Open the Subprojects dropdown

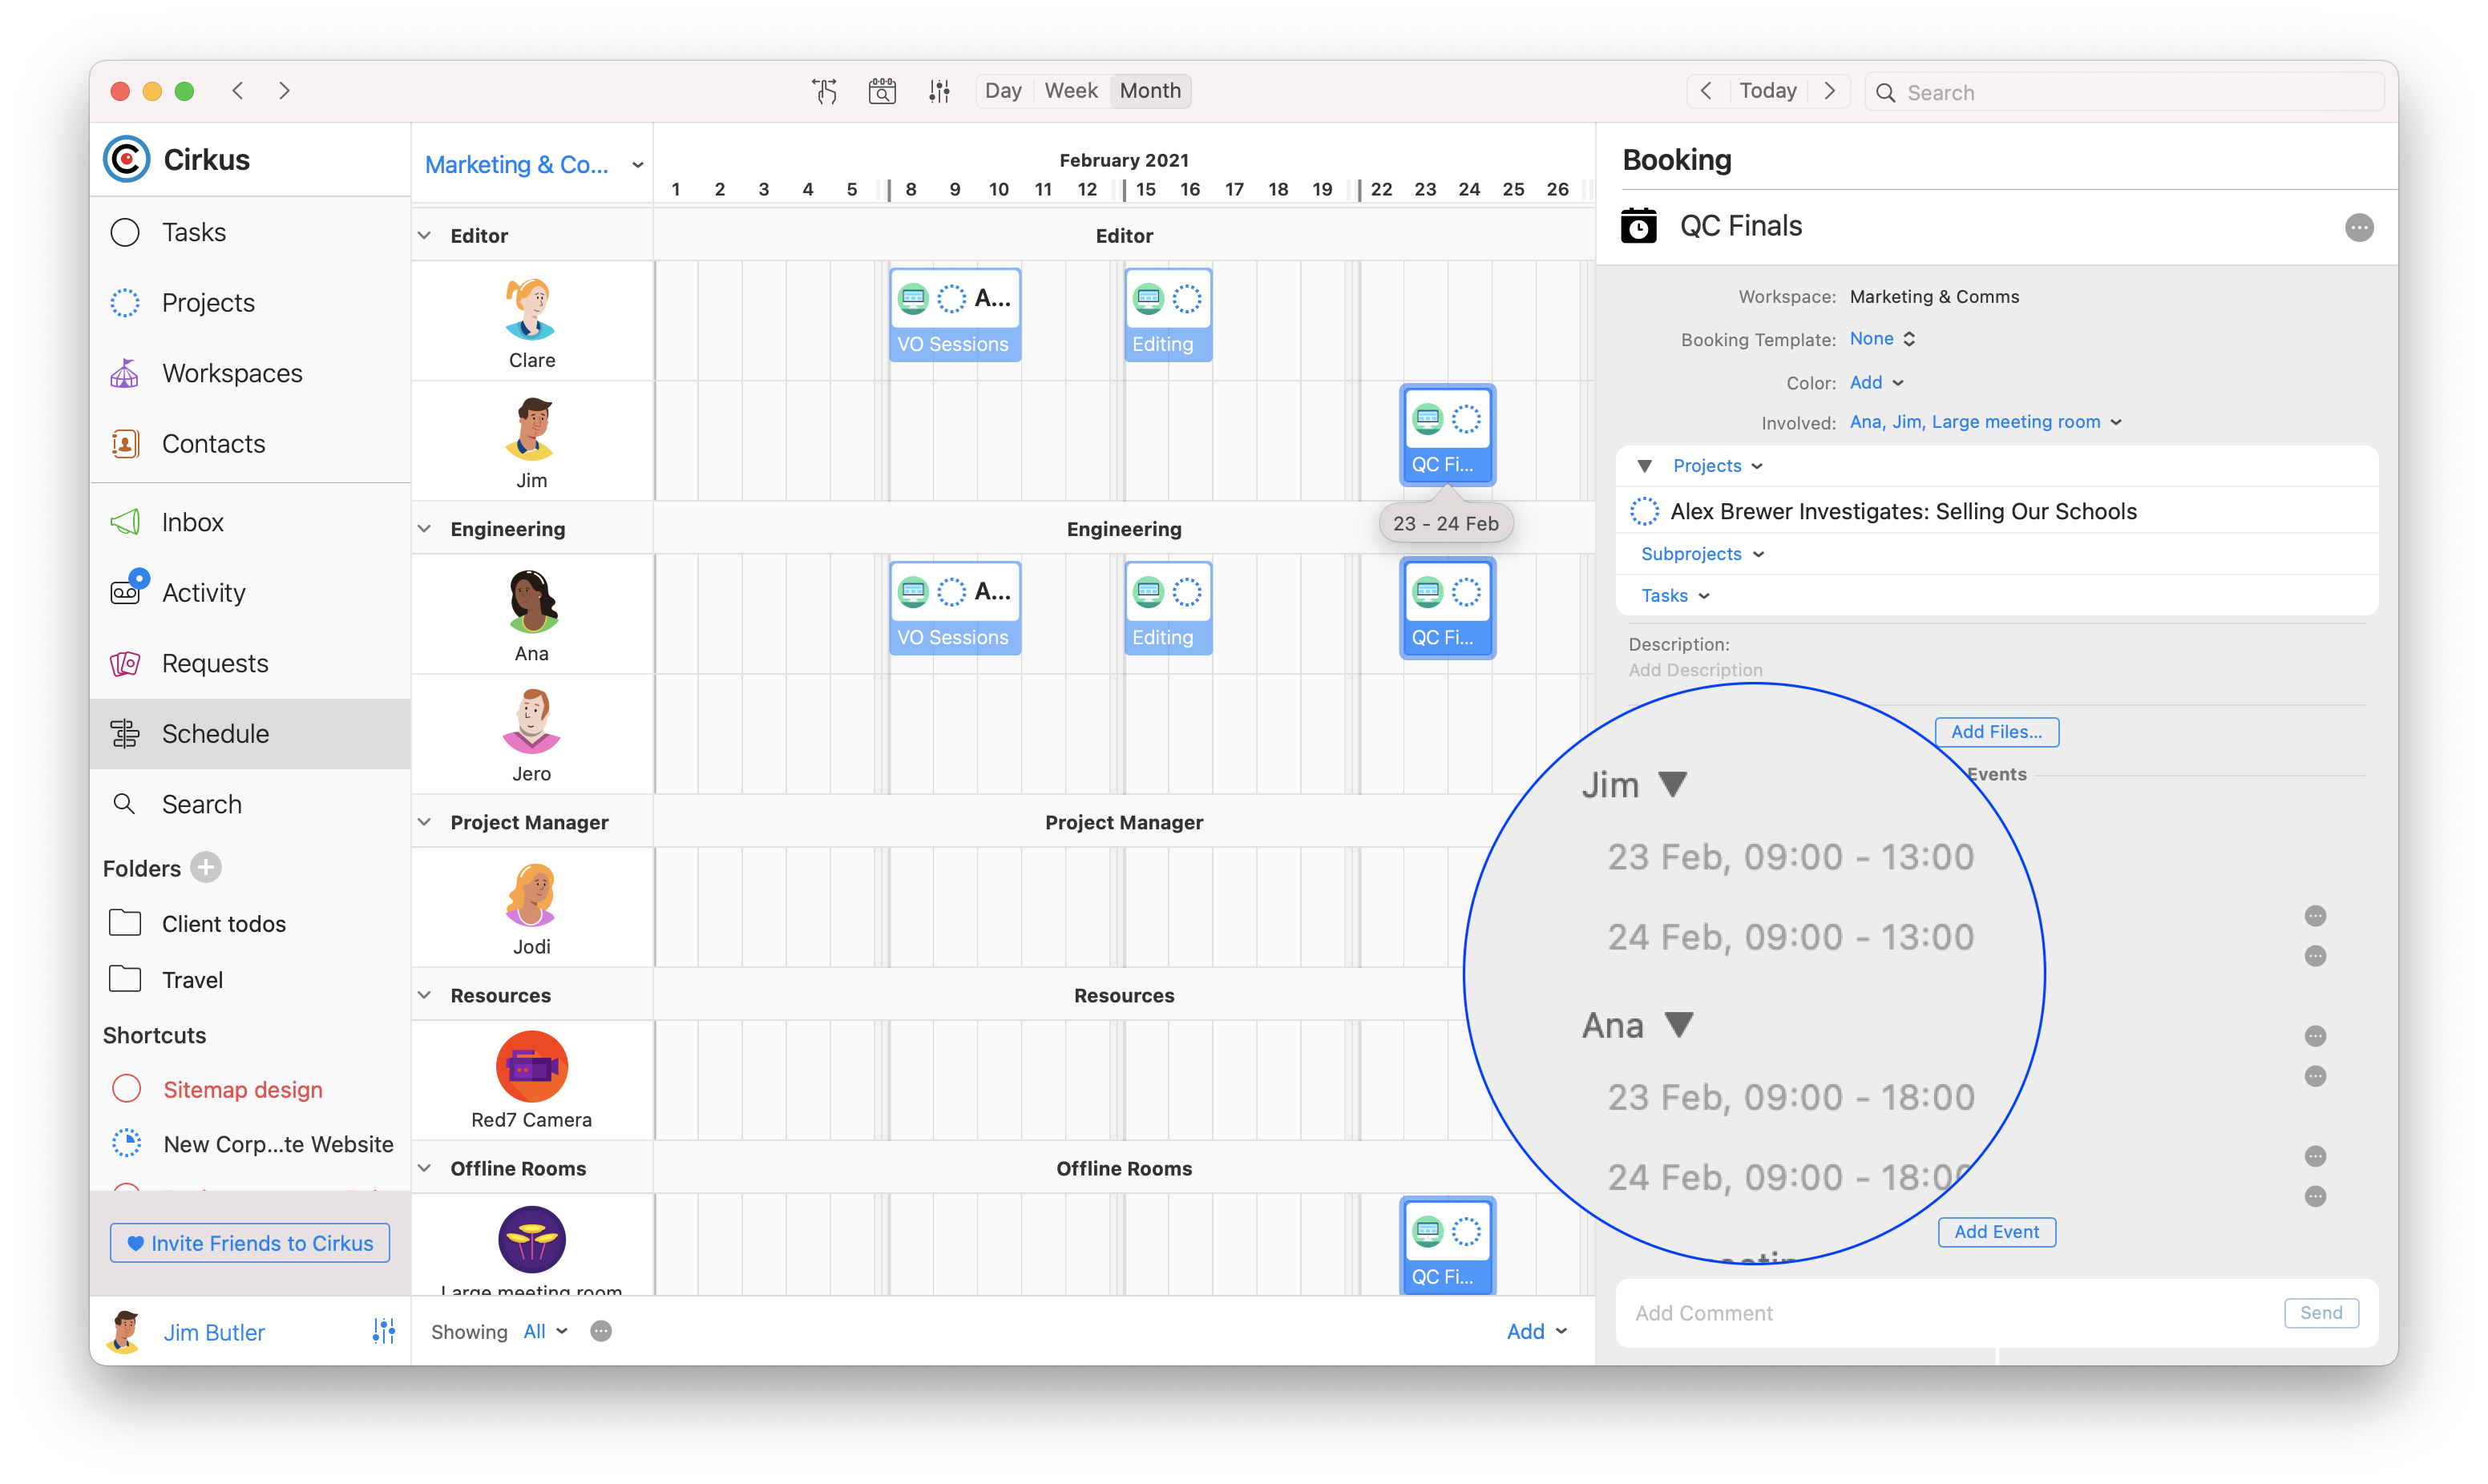click(1702, 554)
